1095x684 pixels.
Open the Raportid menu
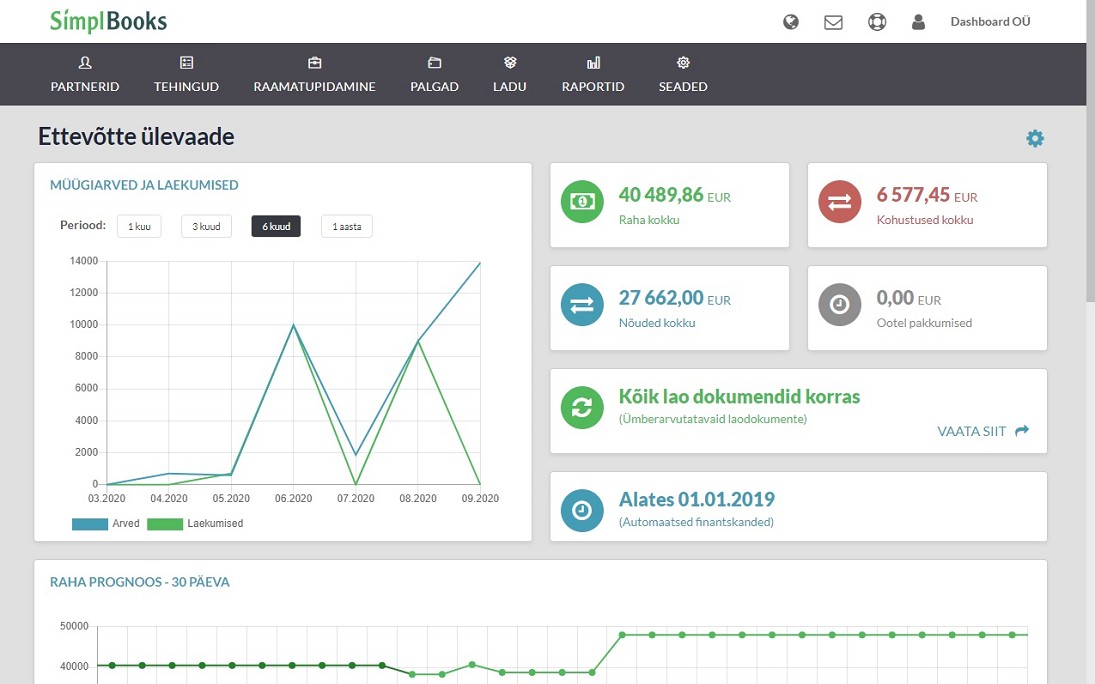pyautogui.click(x=593, y=74)
